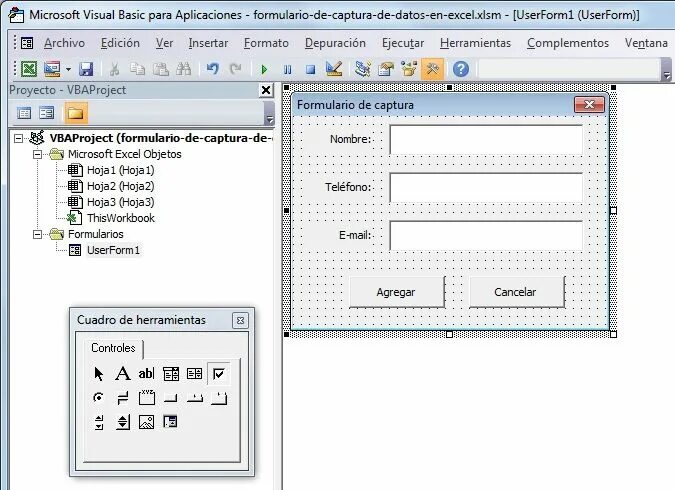Open the Depuración menu

(335, 43)
